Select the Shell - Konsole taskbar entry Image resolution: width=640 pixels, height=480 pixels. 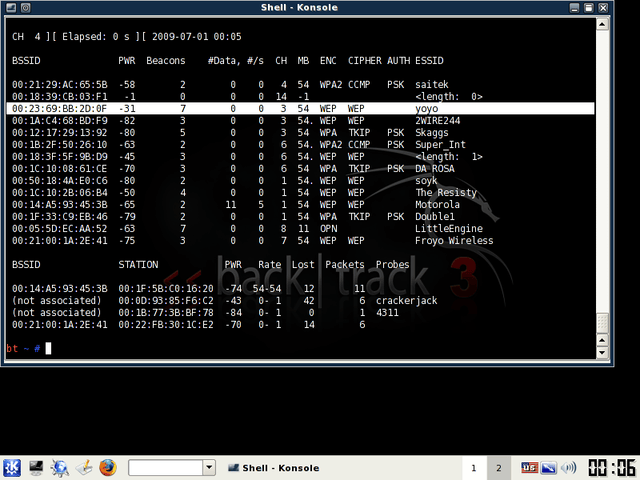274,468
